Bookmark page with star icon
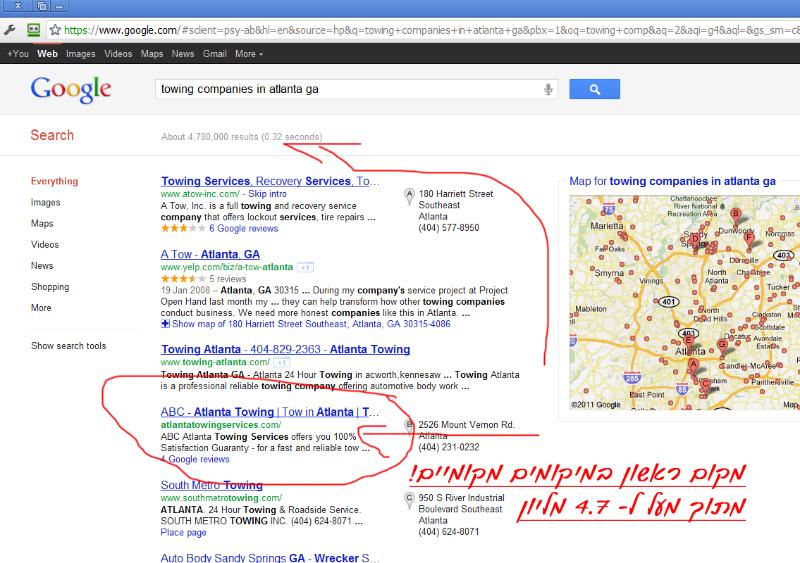This screenshot has width=800, height=563. tap(55, 30)
